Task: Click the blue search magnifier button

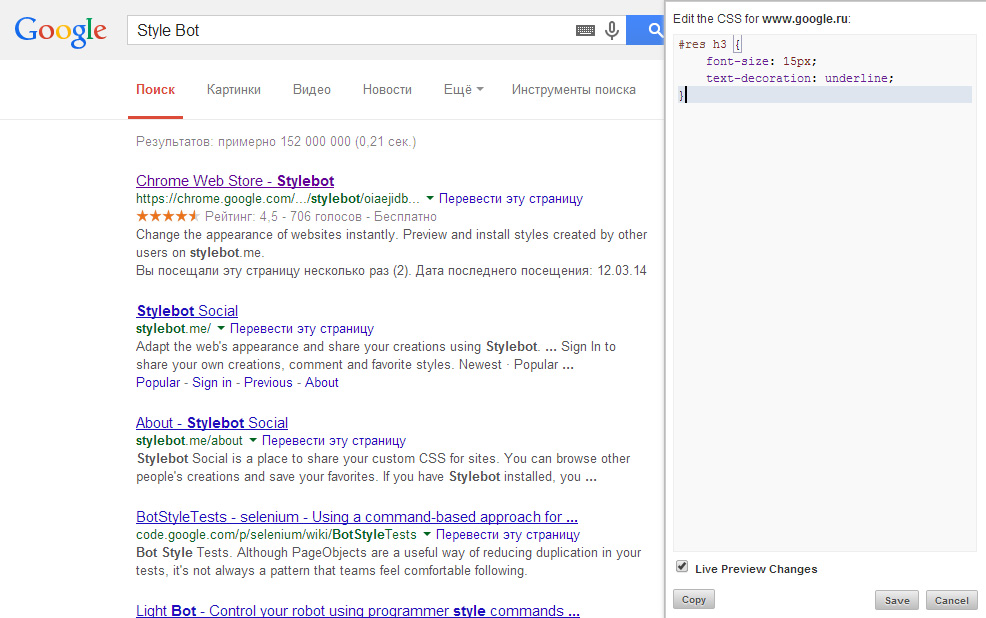Action: tap(646, 30)
